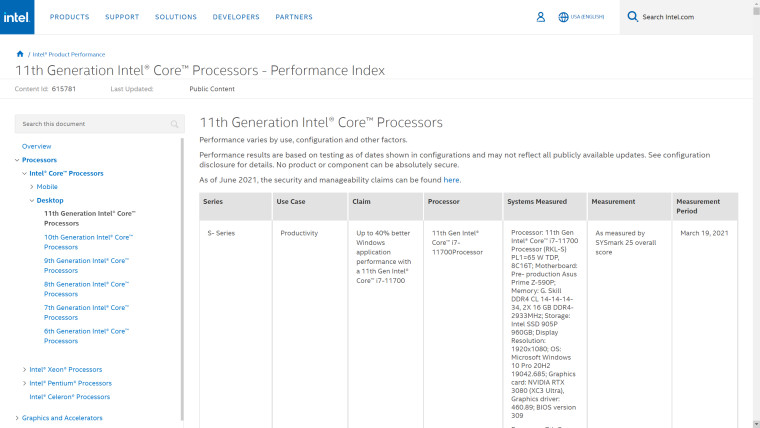Click Graphics and Accelerators label
The width and height of the screenshot is (760, 428).
click(62, 418)
